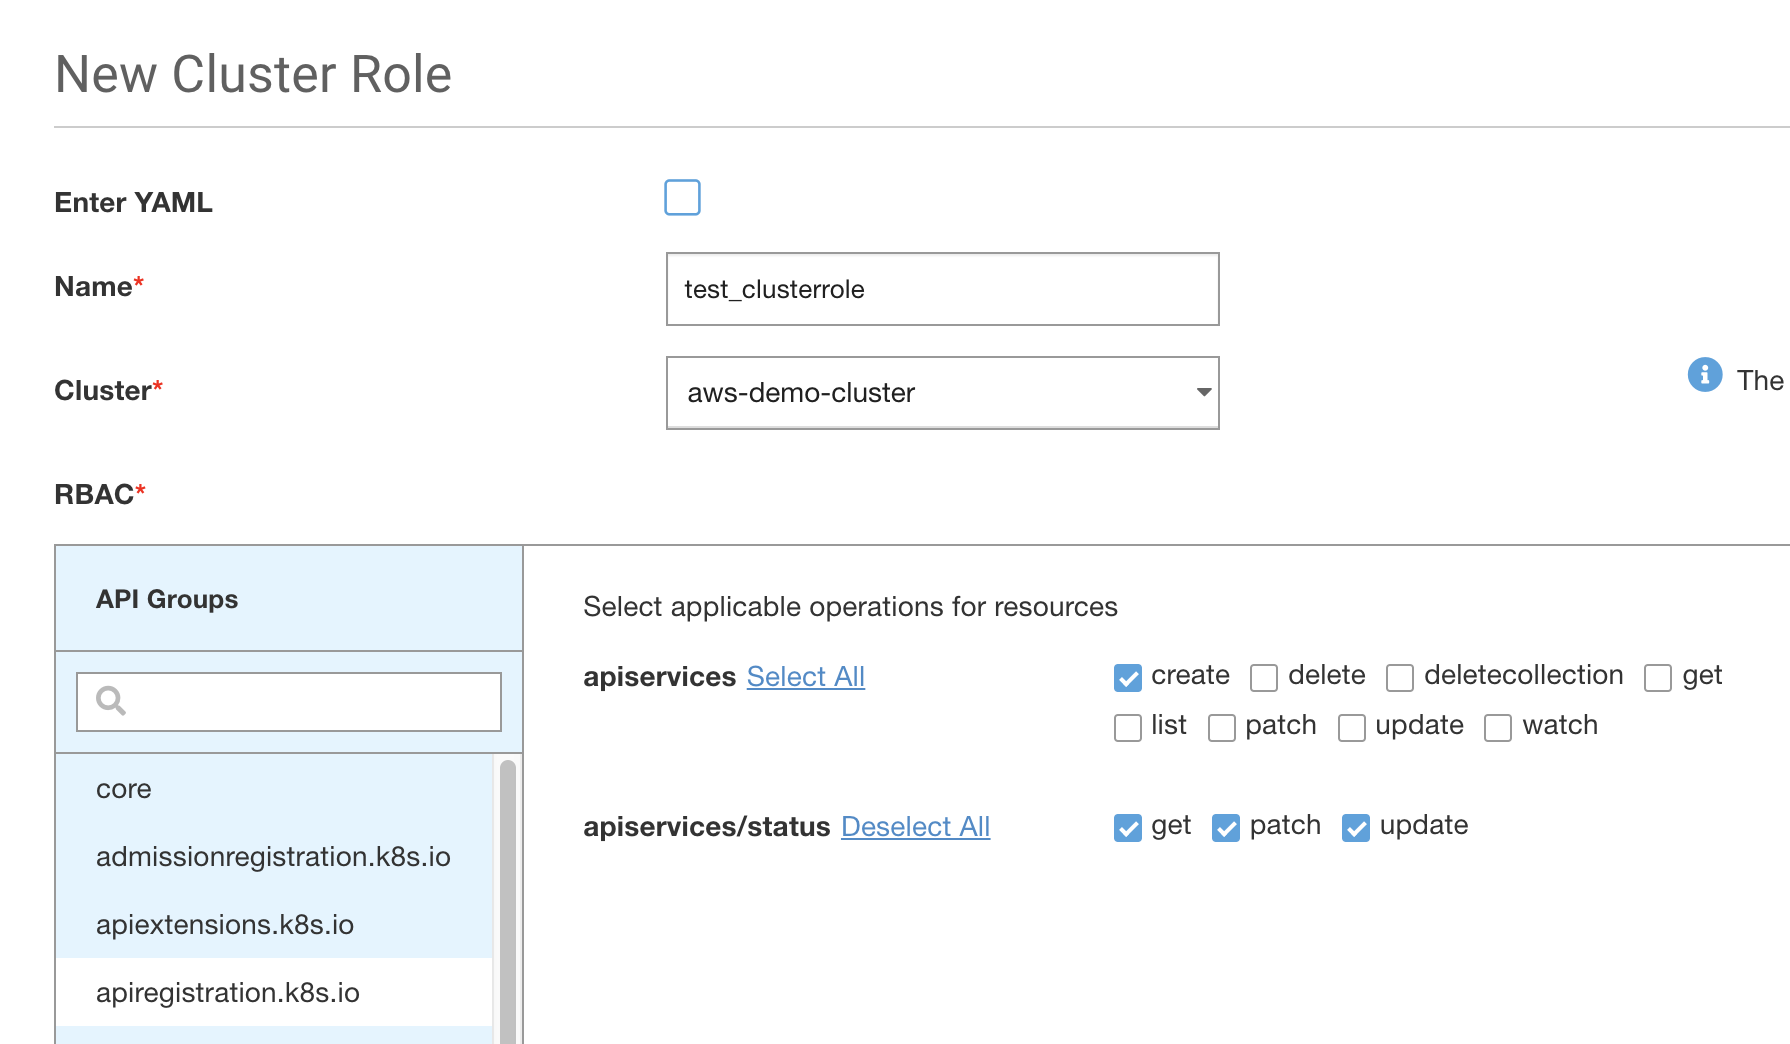
Task: Uncheck the create operation for apiservices
Action: pos(1127,678)
